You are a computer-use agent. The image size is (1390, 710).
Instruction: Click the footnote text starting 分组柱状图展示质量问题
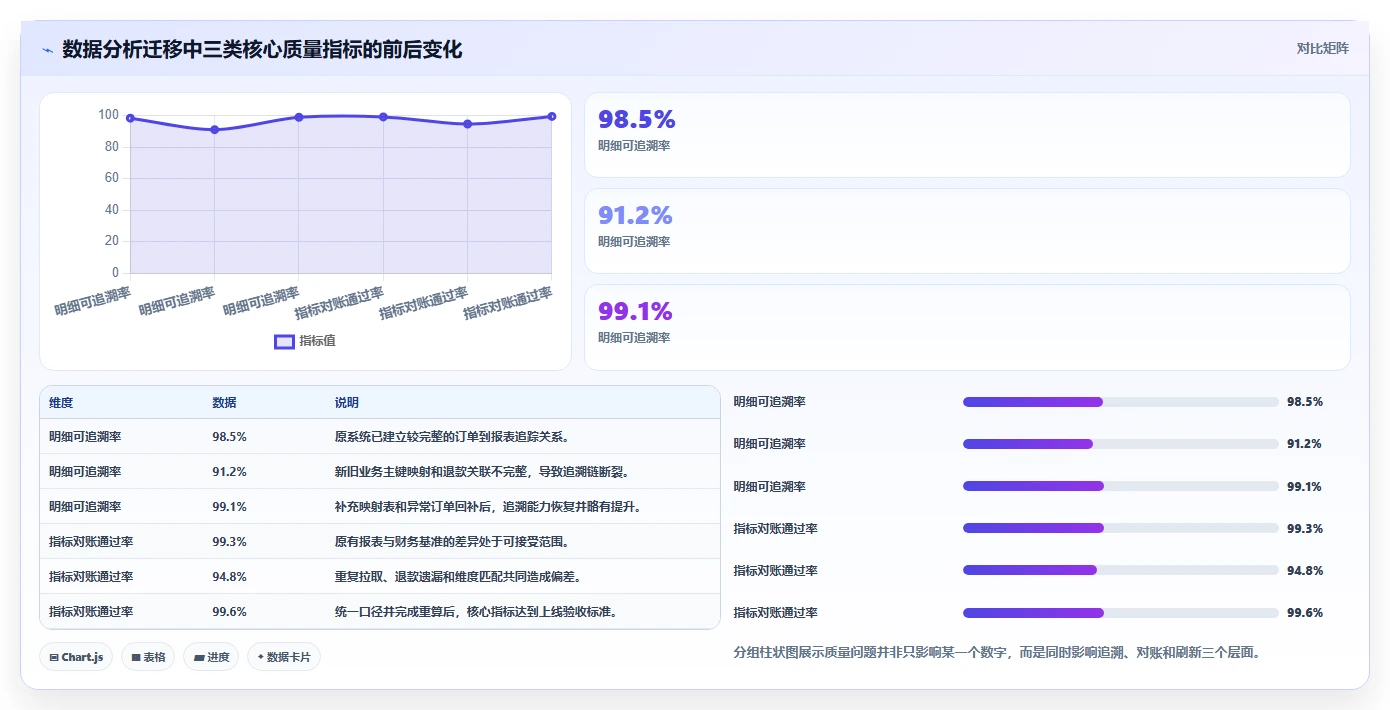pyautogui.click(x=997, y=653)
